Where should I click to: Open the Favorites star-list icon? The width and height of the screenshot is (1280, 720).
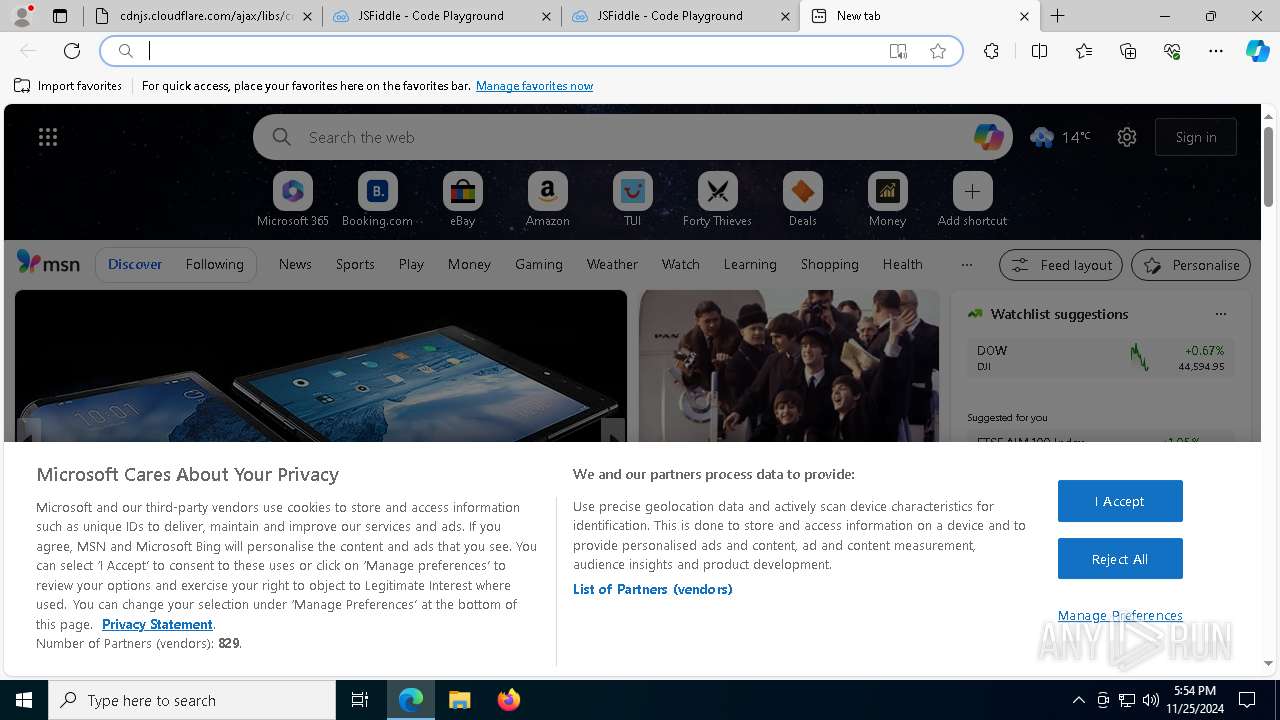1084,51
